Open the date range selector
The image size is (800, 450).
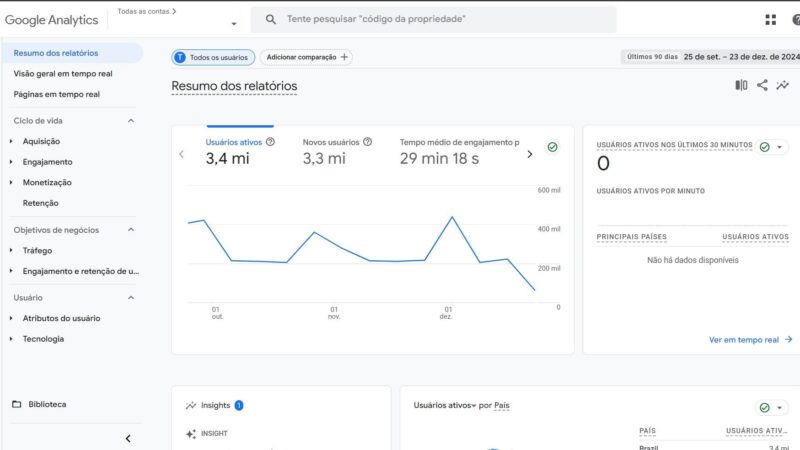click(x=710, y=57)
